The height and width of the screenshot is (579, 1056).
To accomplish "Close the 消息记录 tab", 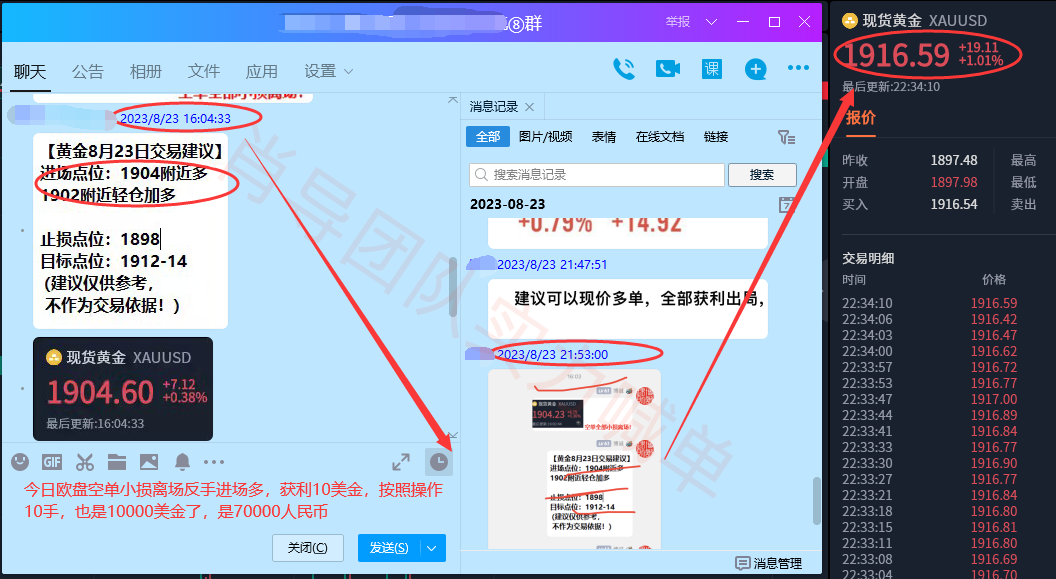I will click(x=529, y=107).
